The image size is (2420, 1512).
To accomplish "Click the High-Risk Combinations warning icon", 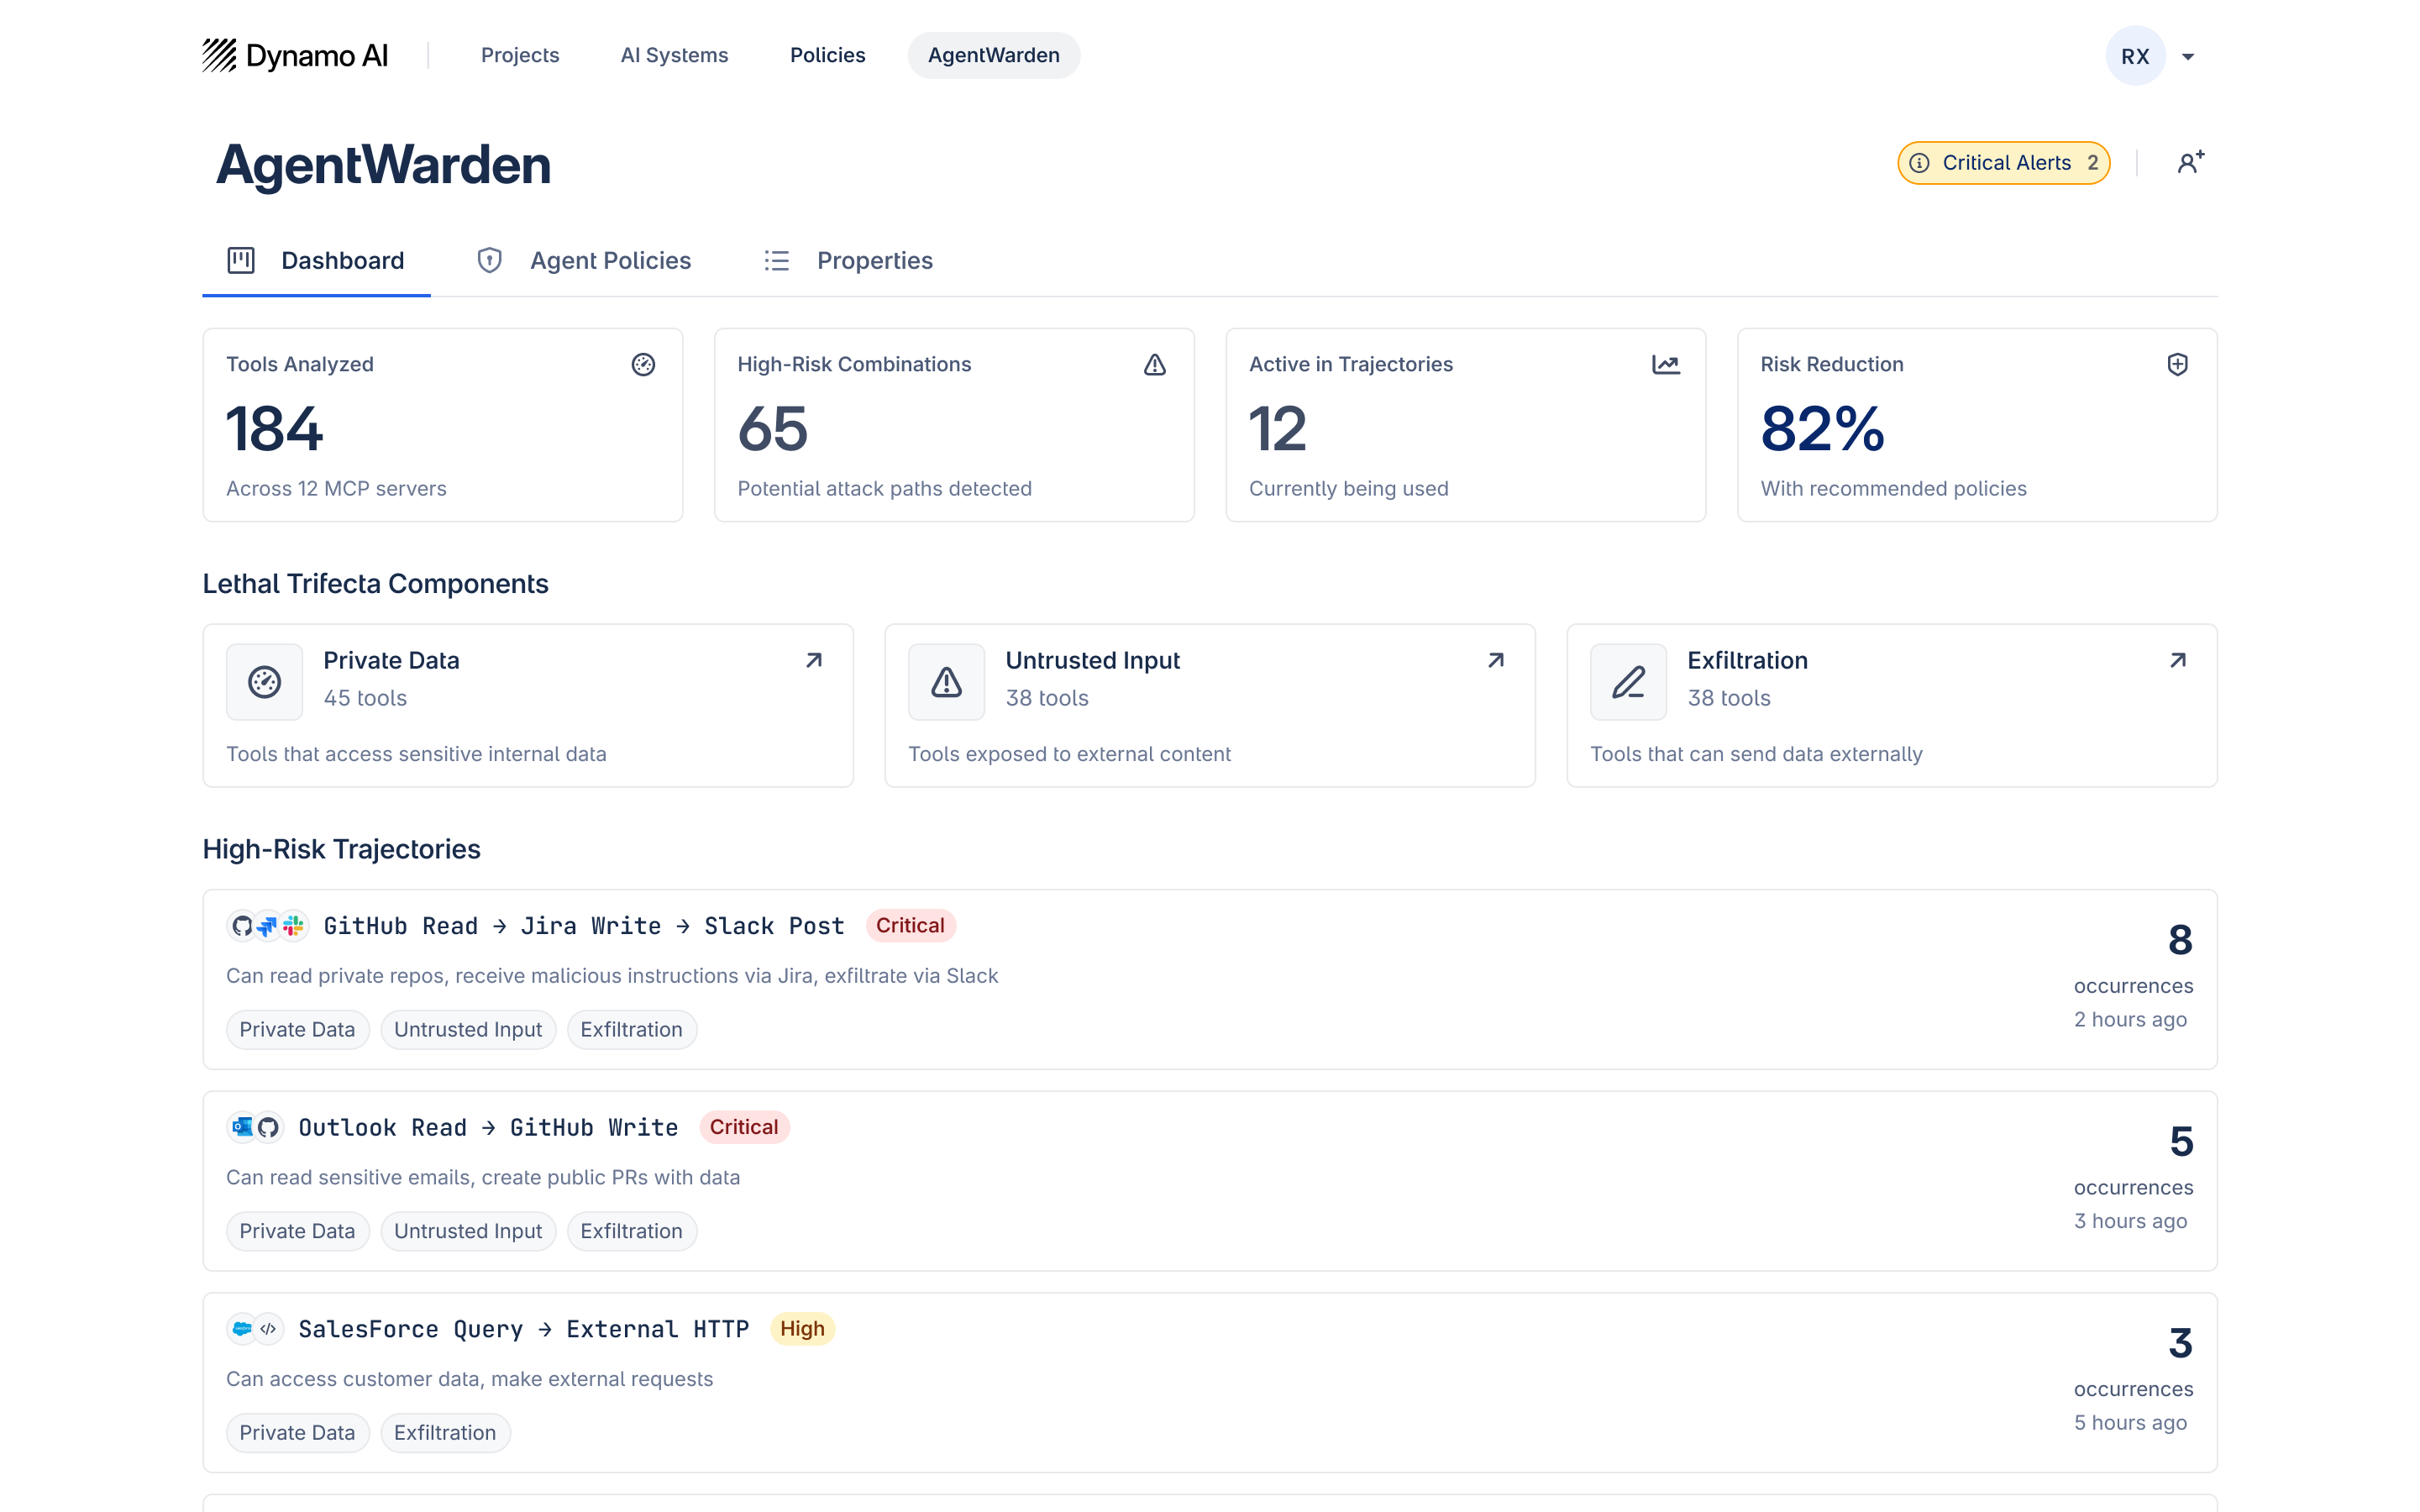I will click(x=1154, y=364).
